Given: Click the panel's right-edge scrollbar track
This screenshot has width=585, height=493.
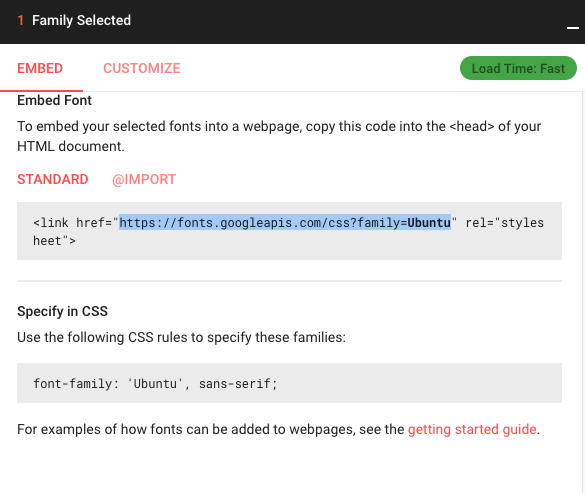Looking at the screenshot, I should pos(583,291).
